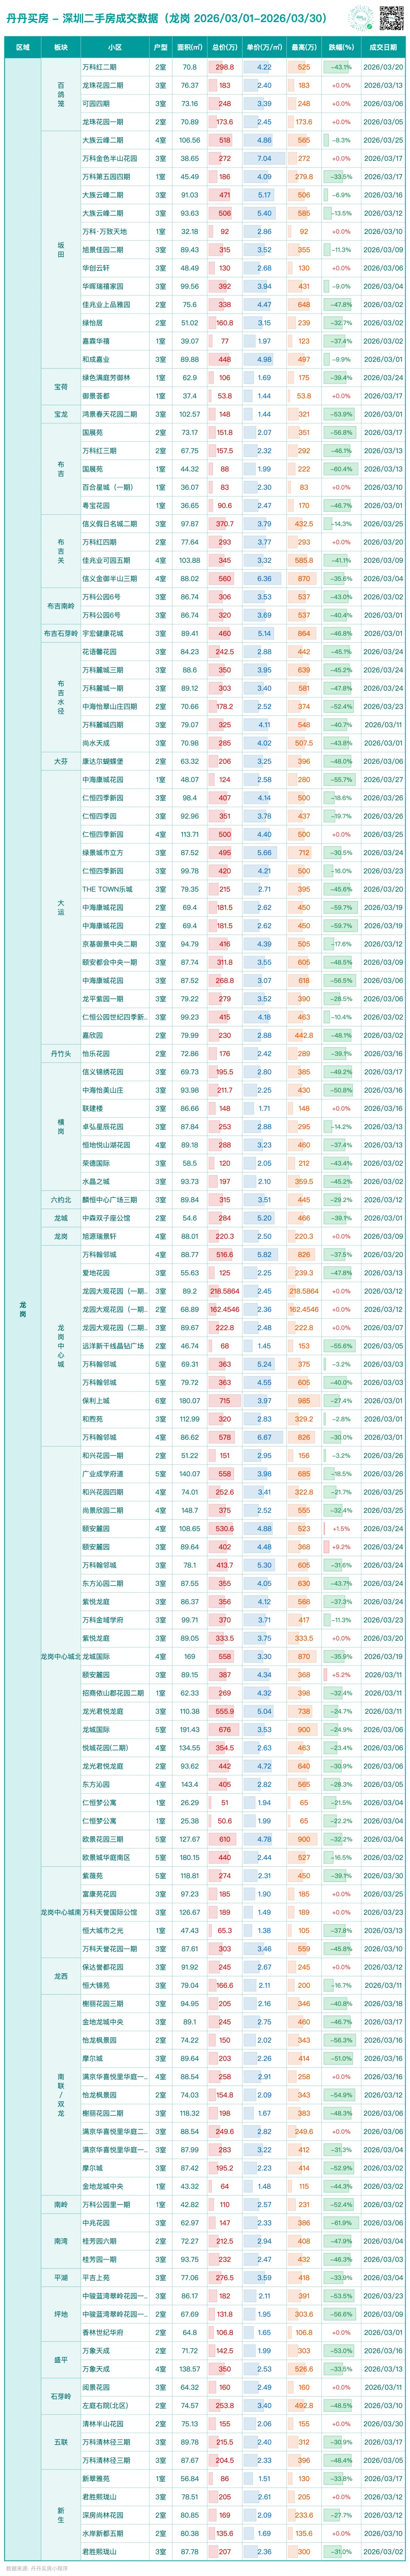The image size is (410, 2576).
Task: Click the 清林半山花园 community name
Action: 103,2423
